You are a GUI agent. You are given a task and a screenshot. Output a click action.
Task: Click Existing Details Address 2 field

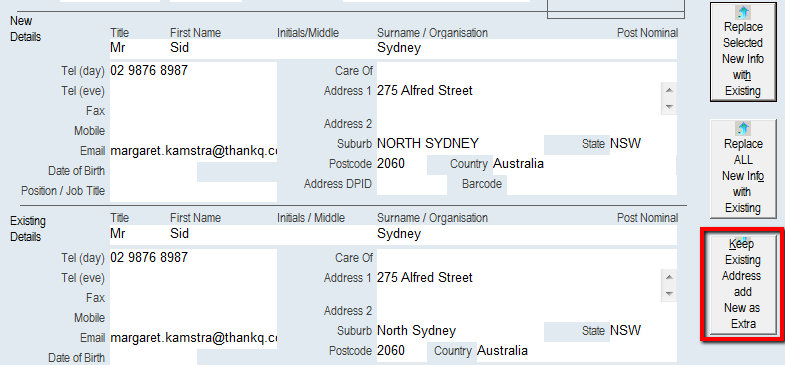click(527, 311)
